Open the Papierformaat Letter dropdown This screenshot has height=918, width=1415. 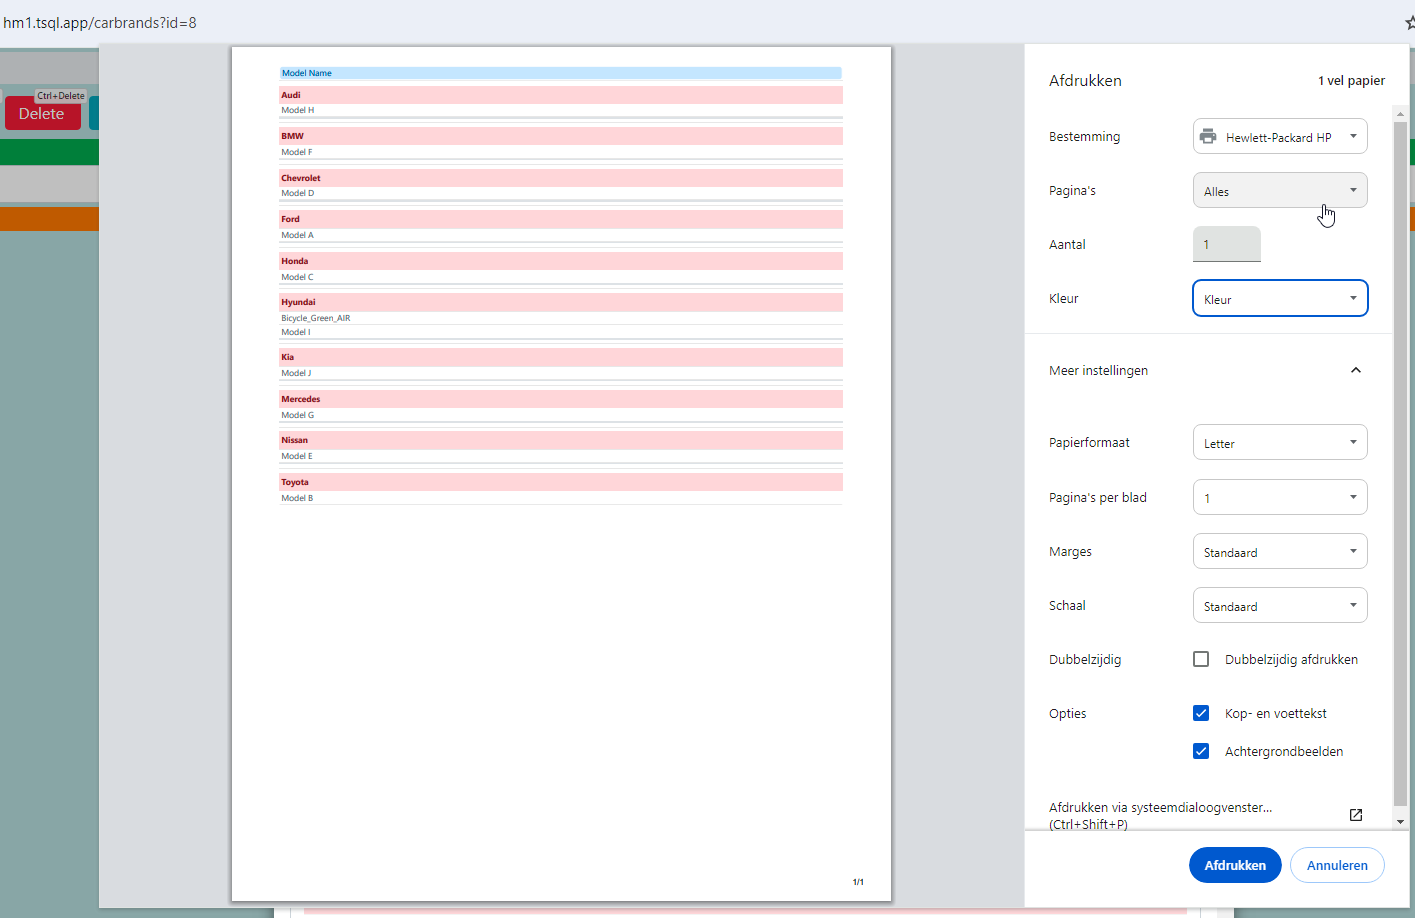coord(1280,443)
